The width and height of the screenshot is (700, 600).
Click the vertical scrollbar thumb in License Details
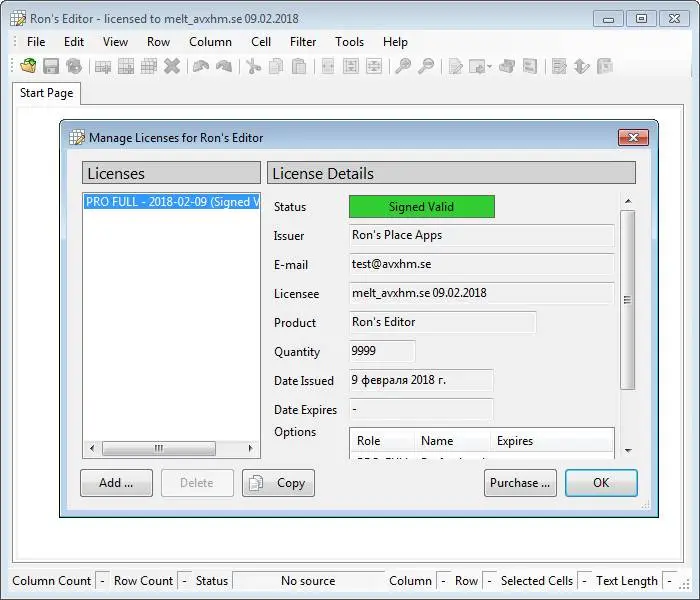(x=628, y=300)
